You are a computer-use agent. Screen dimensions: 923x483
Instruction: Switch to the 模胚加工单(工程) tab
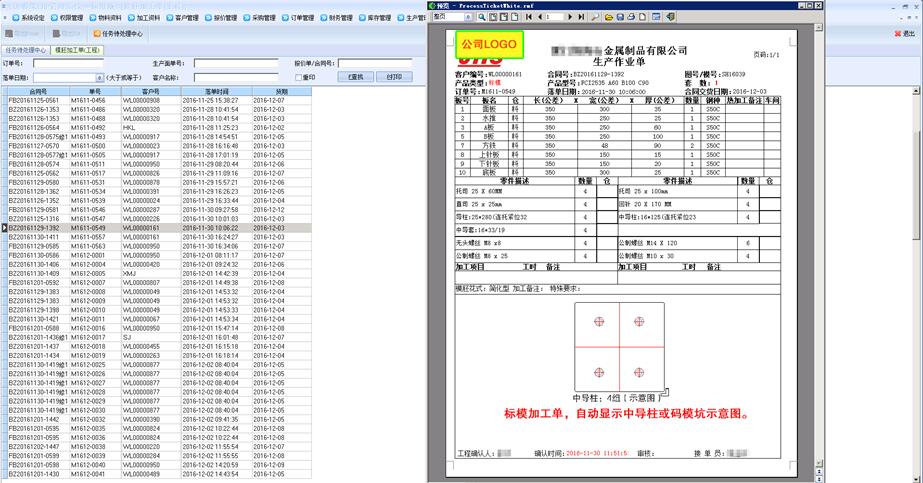point(77,51)
